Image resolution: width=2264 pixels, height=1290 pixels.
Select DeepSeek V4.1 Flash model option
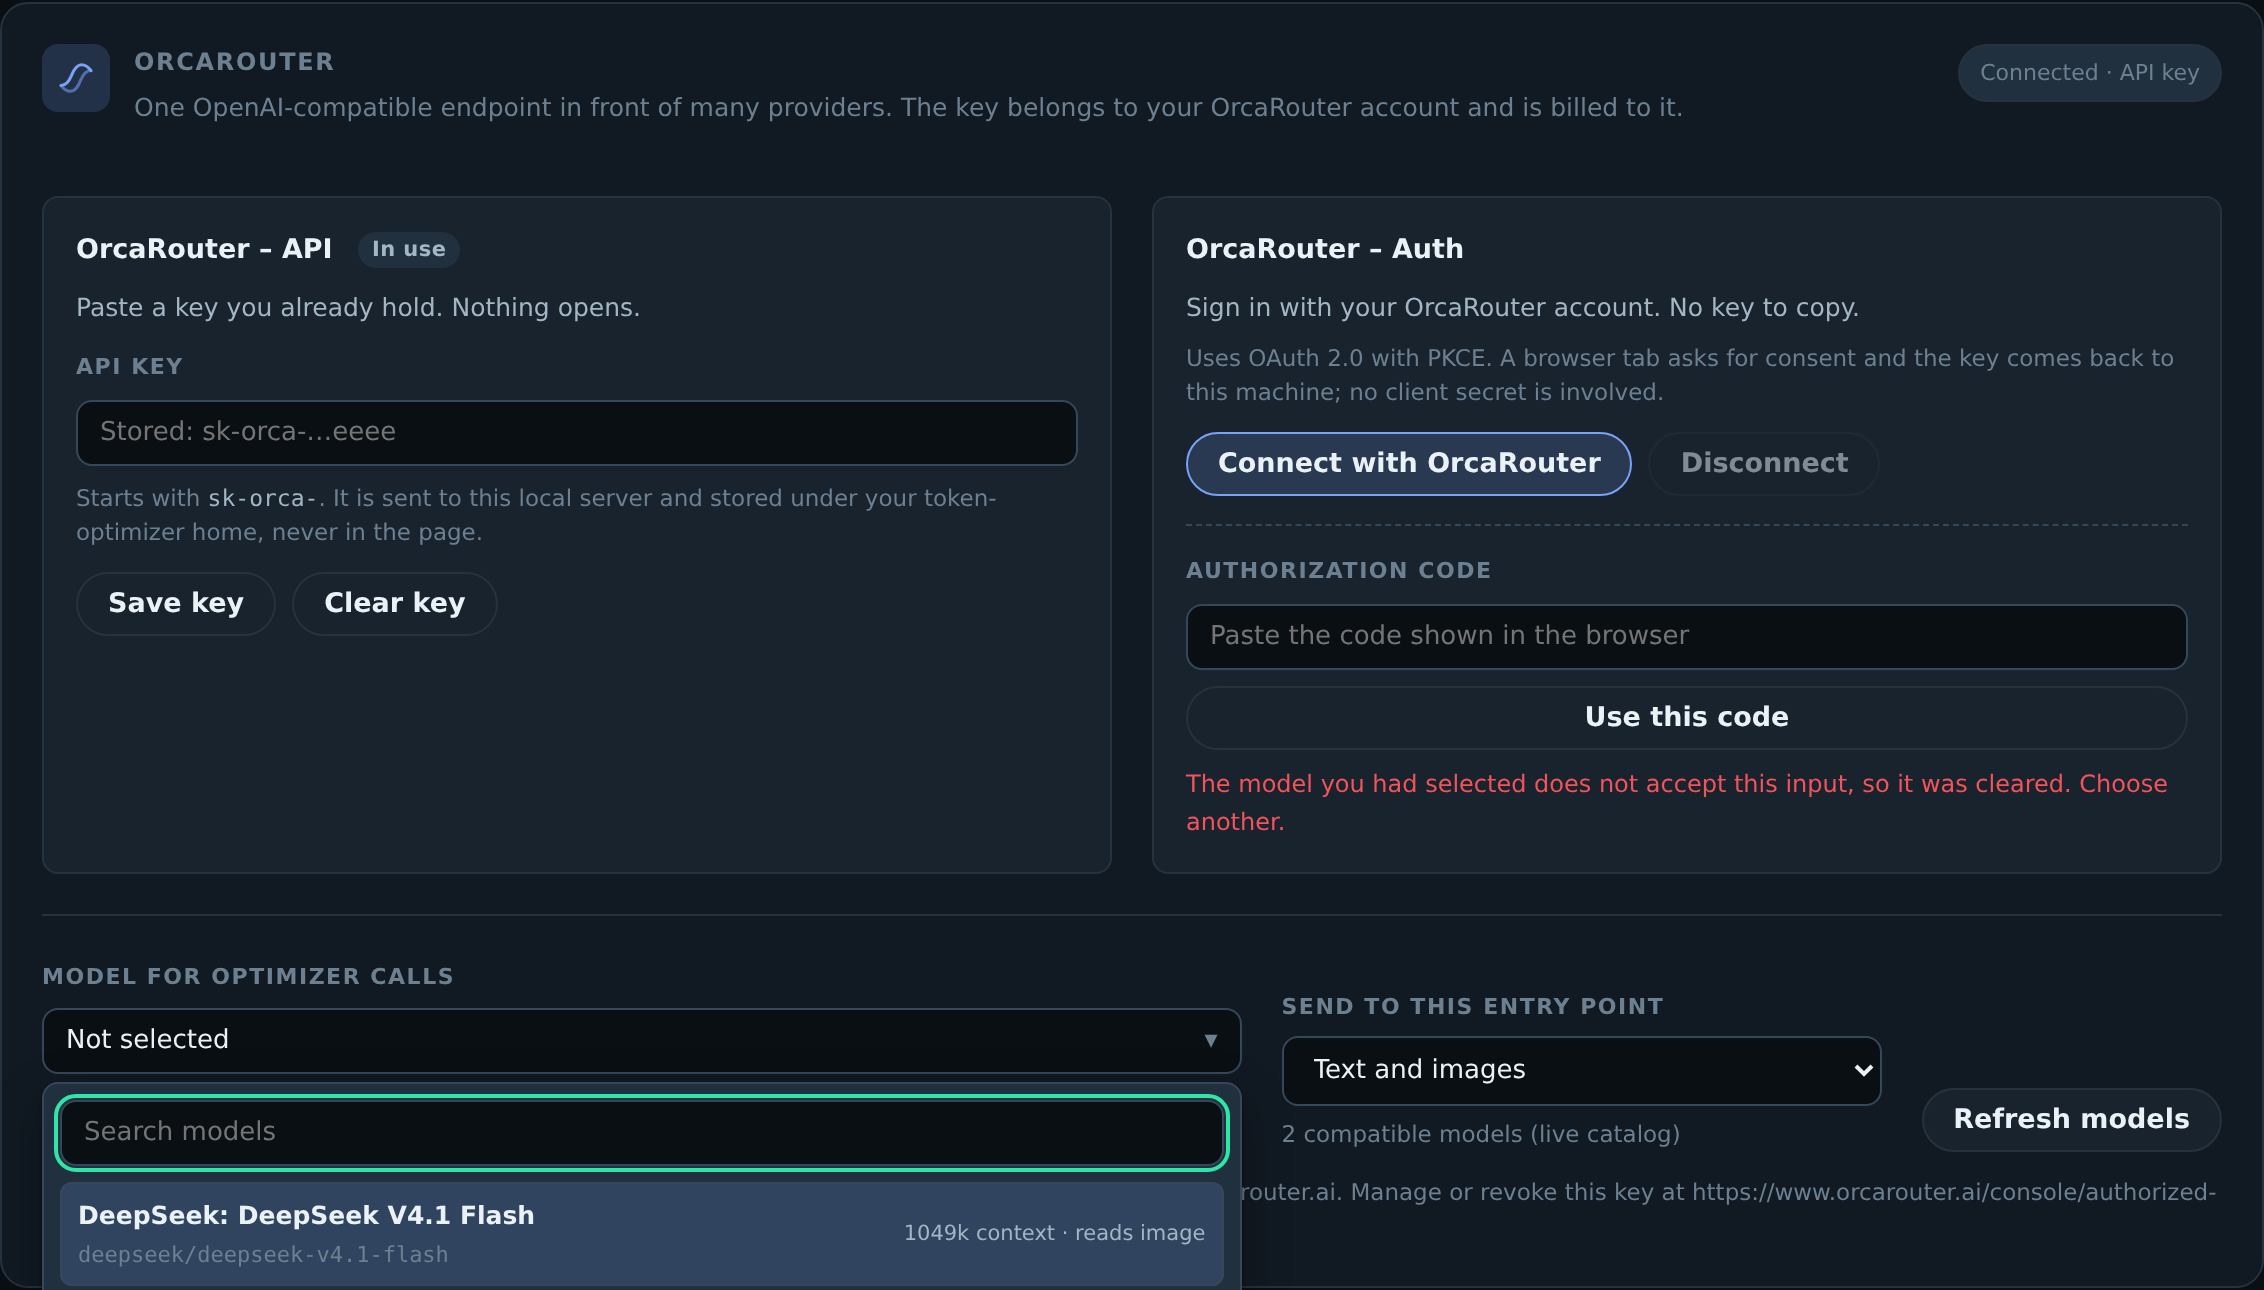[x=642, y=1234]
